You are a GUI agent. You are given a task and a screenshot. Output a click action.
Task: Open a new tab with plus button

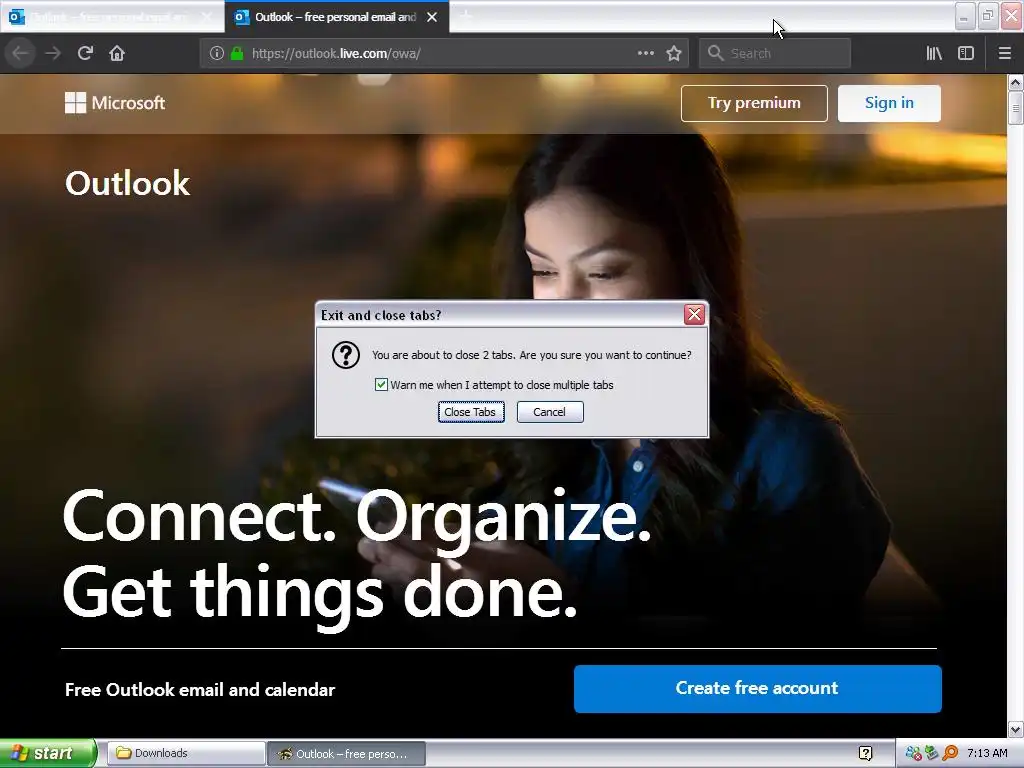point(465,16)
